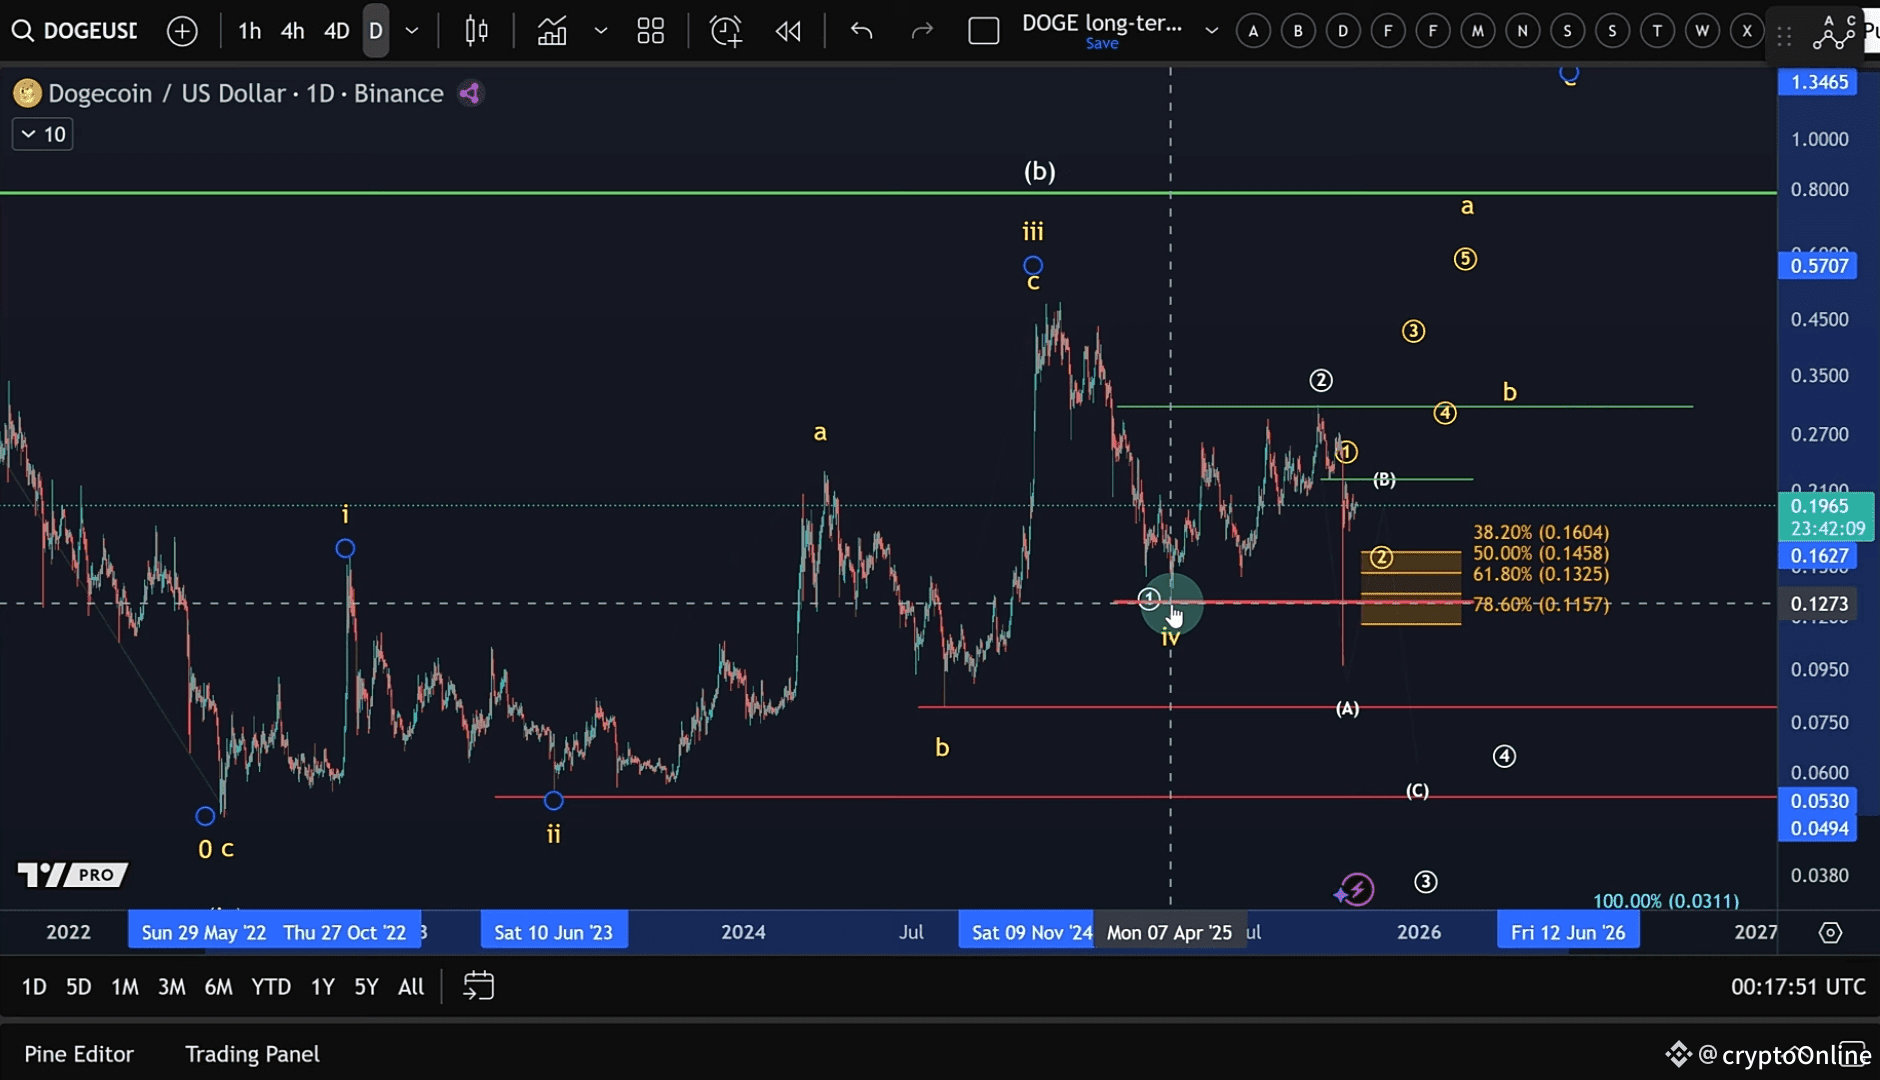Set range to 1D
The width and height of the screenshot is (1880, 1080).
point(34,987)
